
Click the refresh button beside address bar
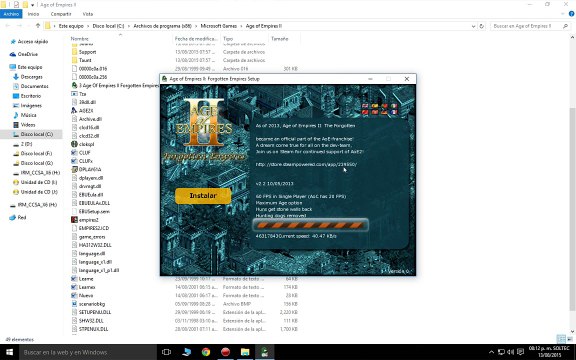[x=482, y=26]
